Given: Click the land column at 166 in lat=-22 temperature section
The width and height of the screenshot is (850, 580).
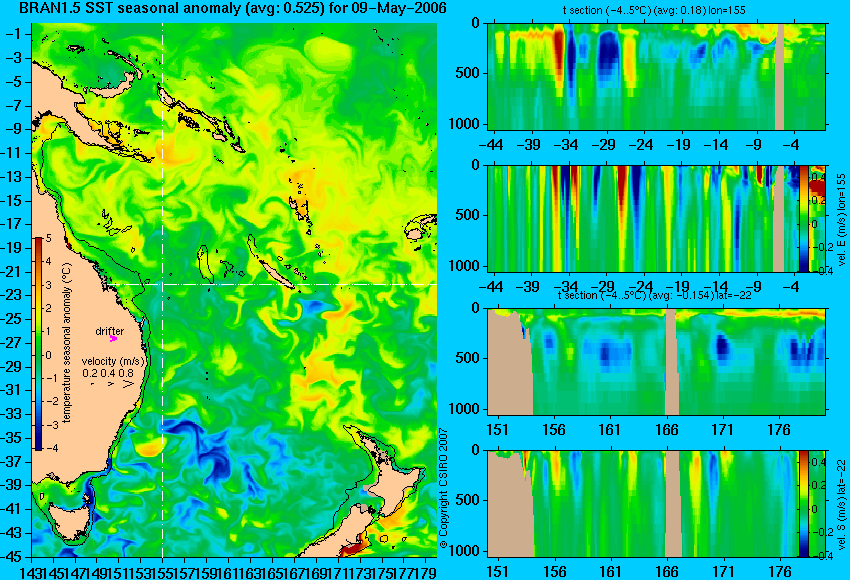Looking at the screenshot, I should tap(672, 361).
